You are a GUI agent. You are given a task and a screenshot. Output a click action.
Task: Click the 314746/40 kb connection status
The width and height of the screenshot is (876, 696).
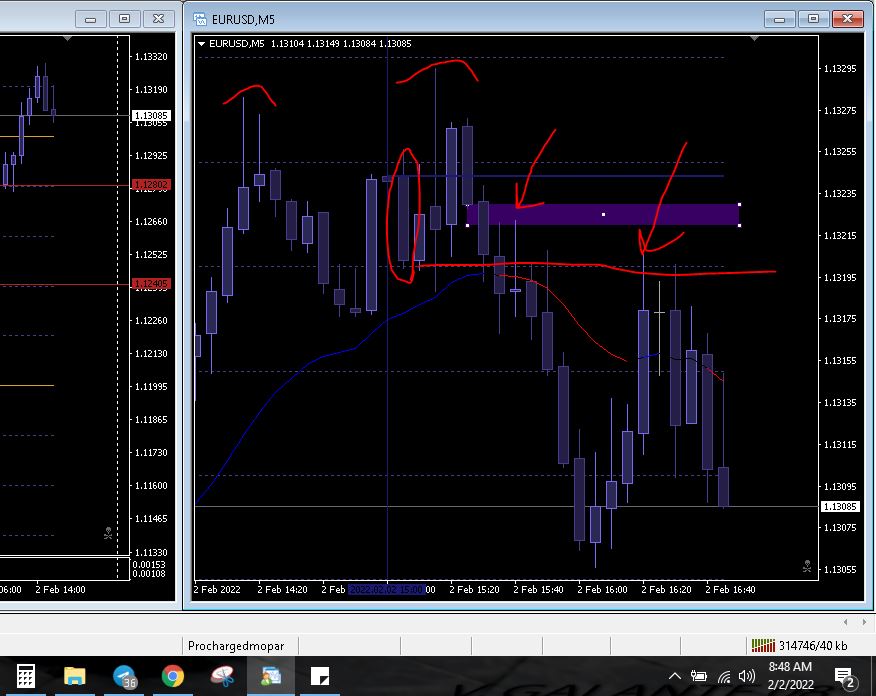pos(813,646)
